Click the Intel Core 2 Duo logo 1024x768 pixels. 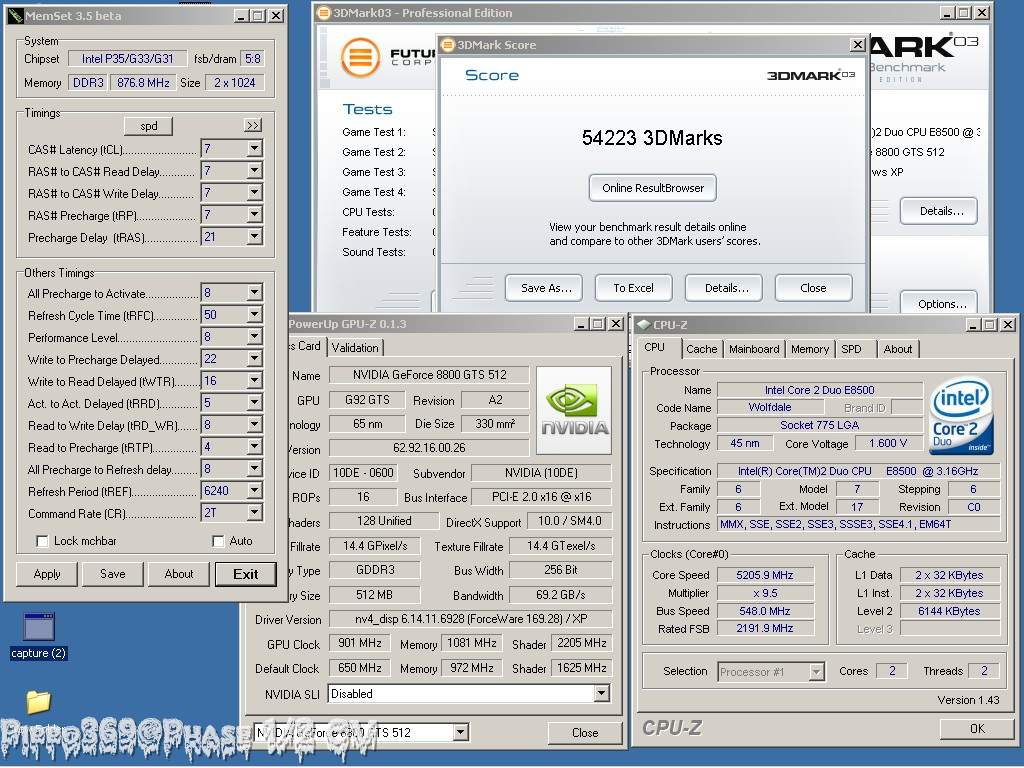coord(961,415)
